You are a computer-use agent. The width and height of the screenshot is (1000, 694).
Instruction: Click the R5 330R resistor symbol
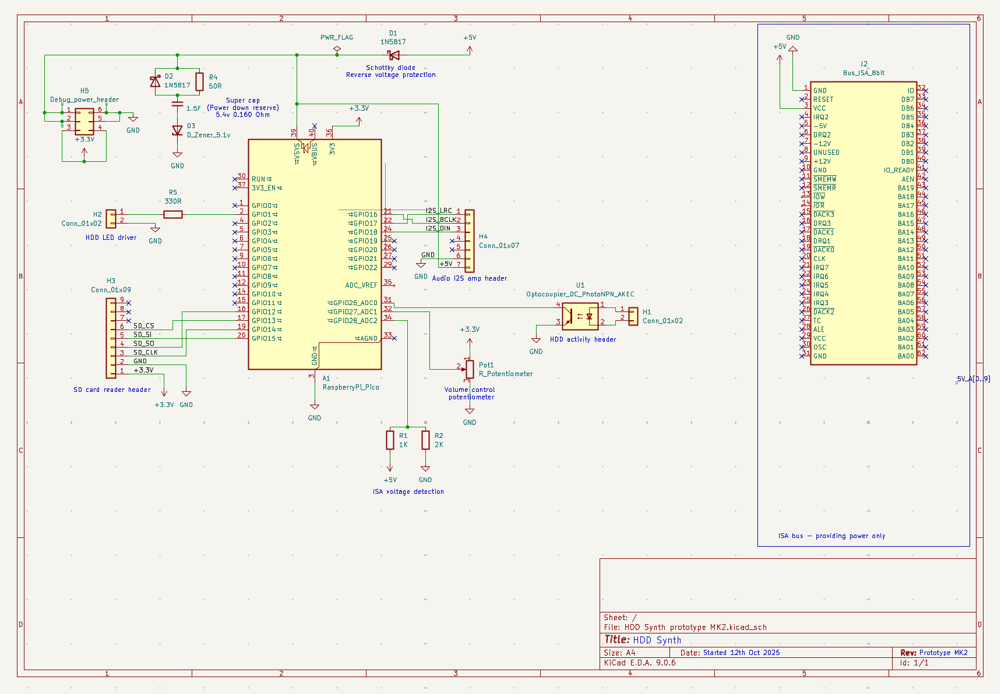click(173, 214)
